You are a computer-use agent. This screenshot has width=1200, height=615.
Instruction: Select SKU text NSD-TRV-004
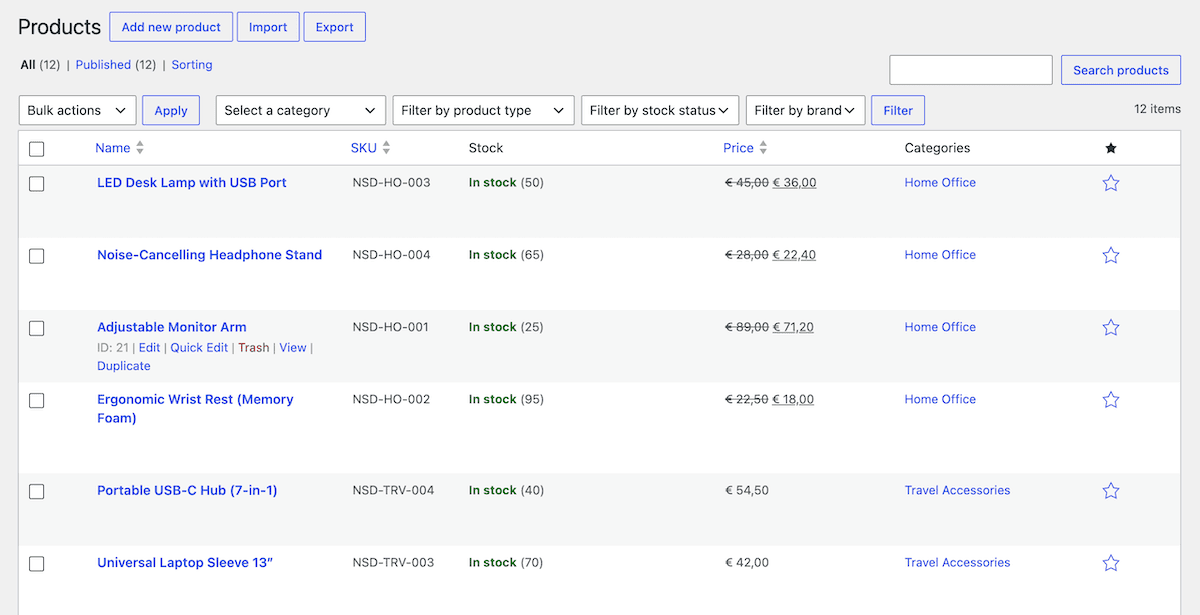[x=394, y=490]
